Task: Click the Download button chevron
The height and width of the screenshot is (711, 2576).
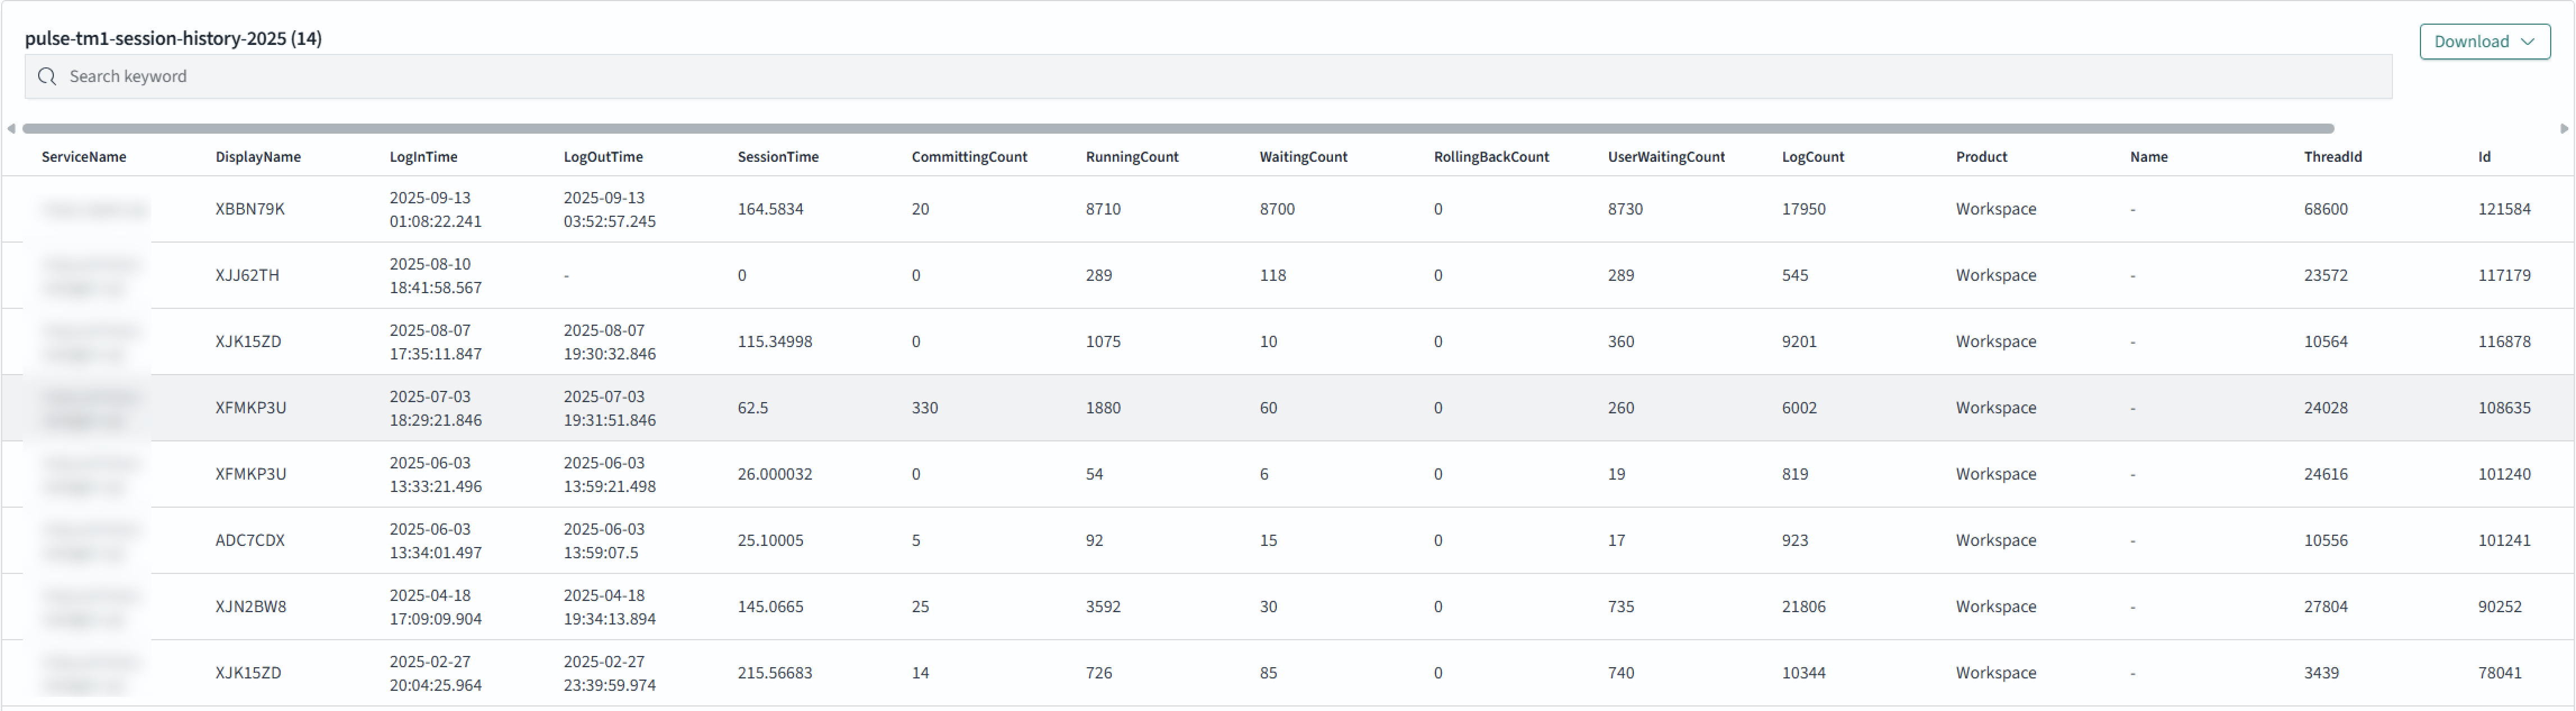Action: click(x=2528, y=42)
